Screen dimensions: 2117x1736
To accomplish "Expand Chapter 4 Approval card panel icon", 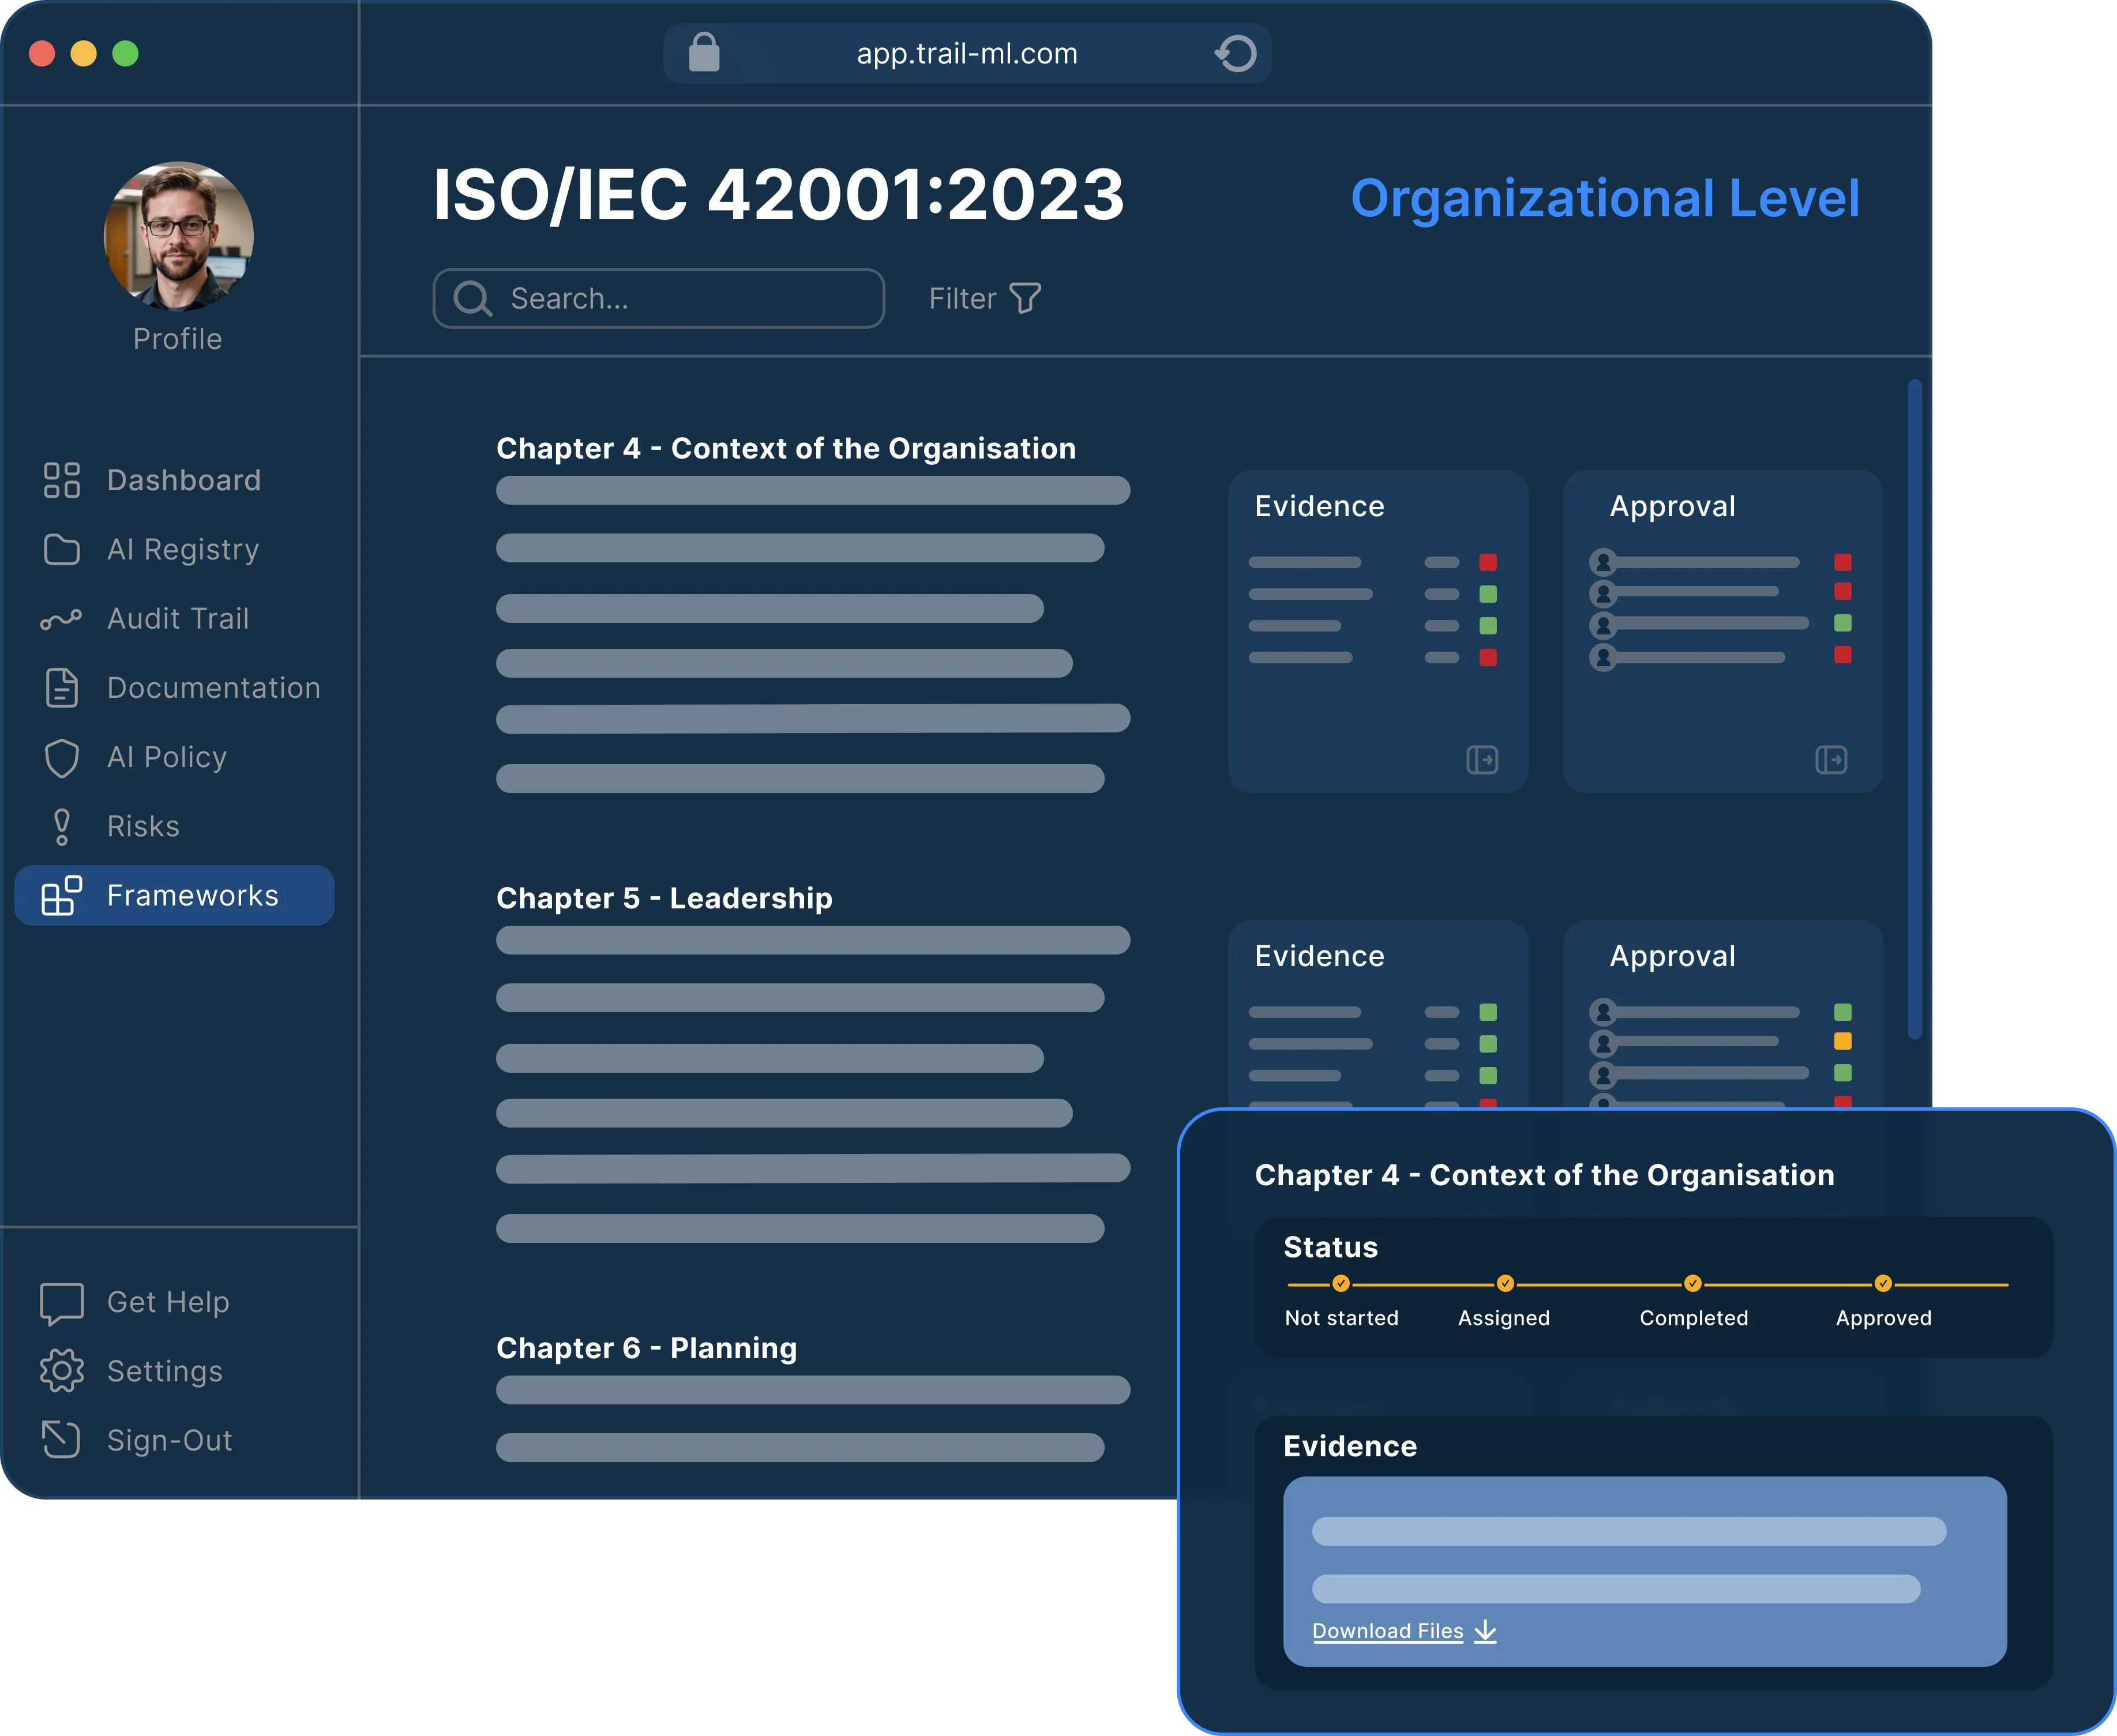I will pos(1831,760).
